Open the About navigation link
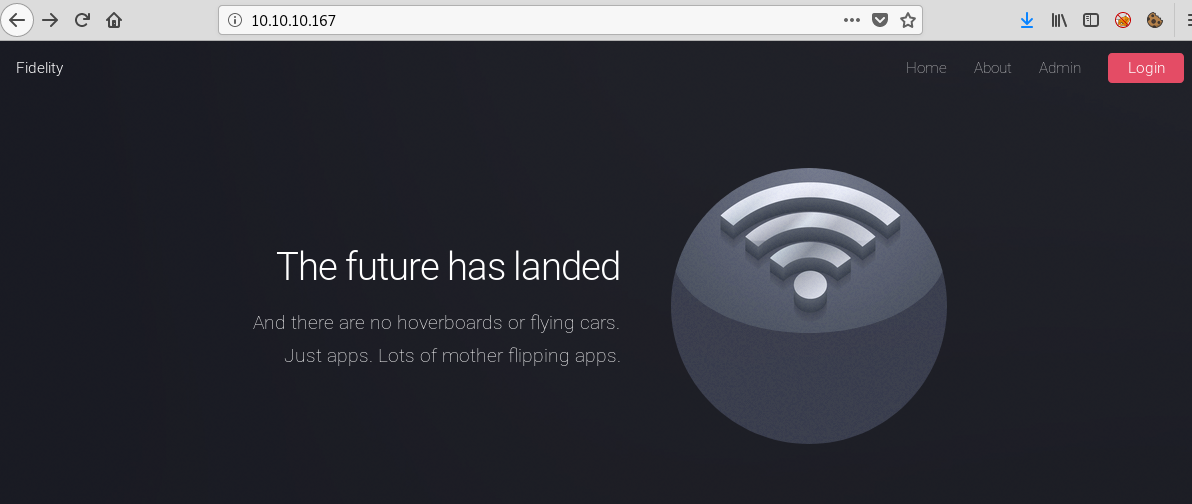Image resolution: width=1192 pixels, height=504 pixels. (992, 68)
